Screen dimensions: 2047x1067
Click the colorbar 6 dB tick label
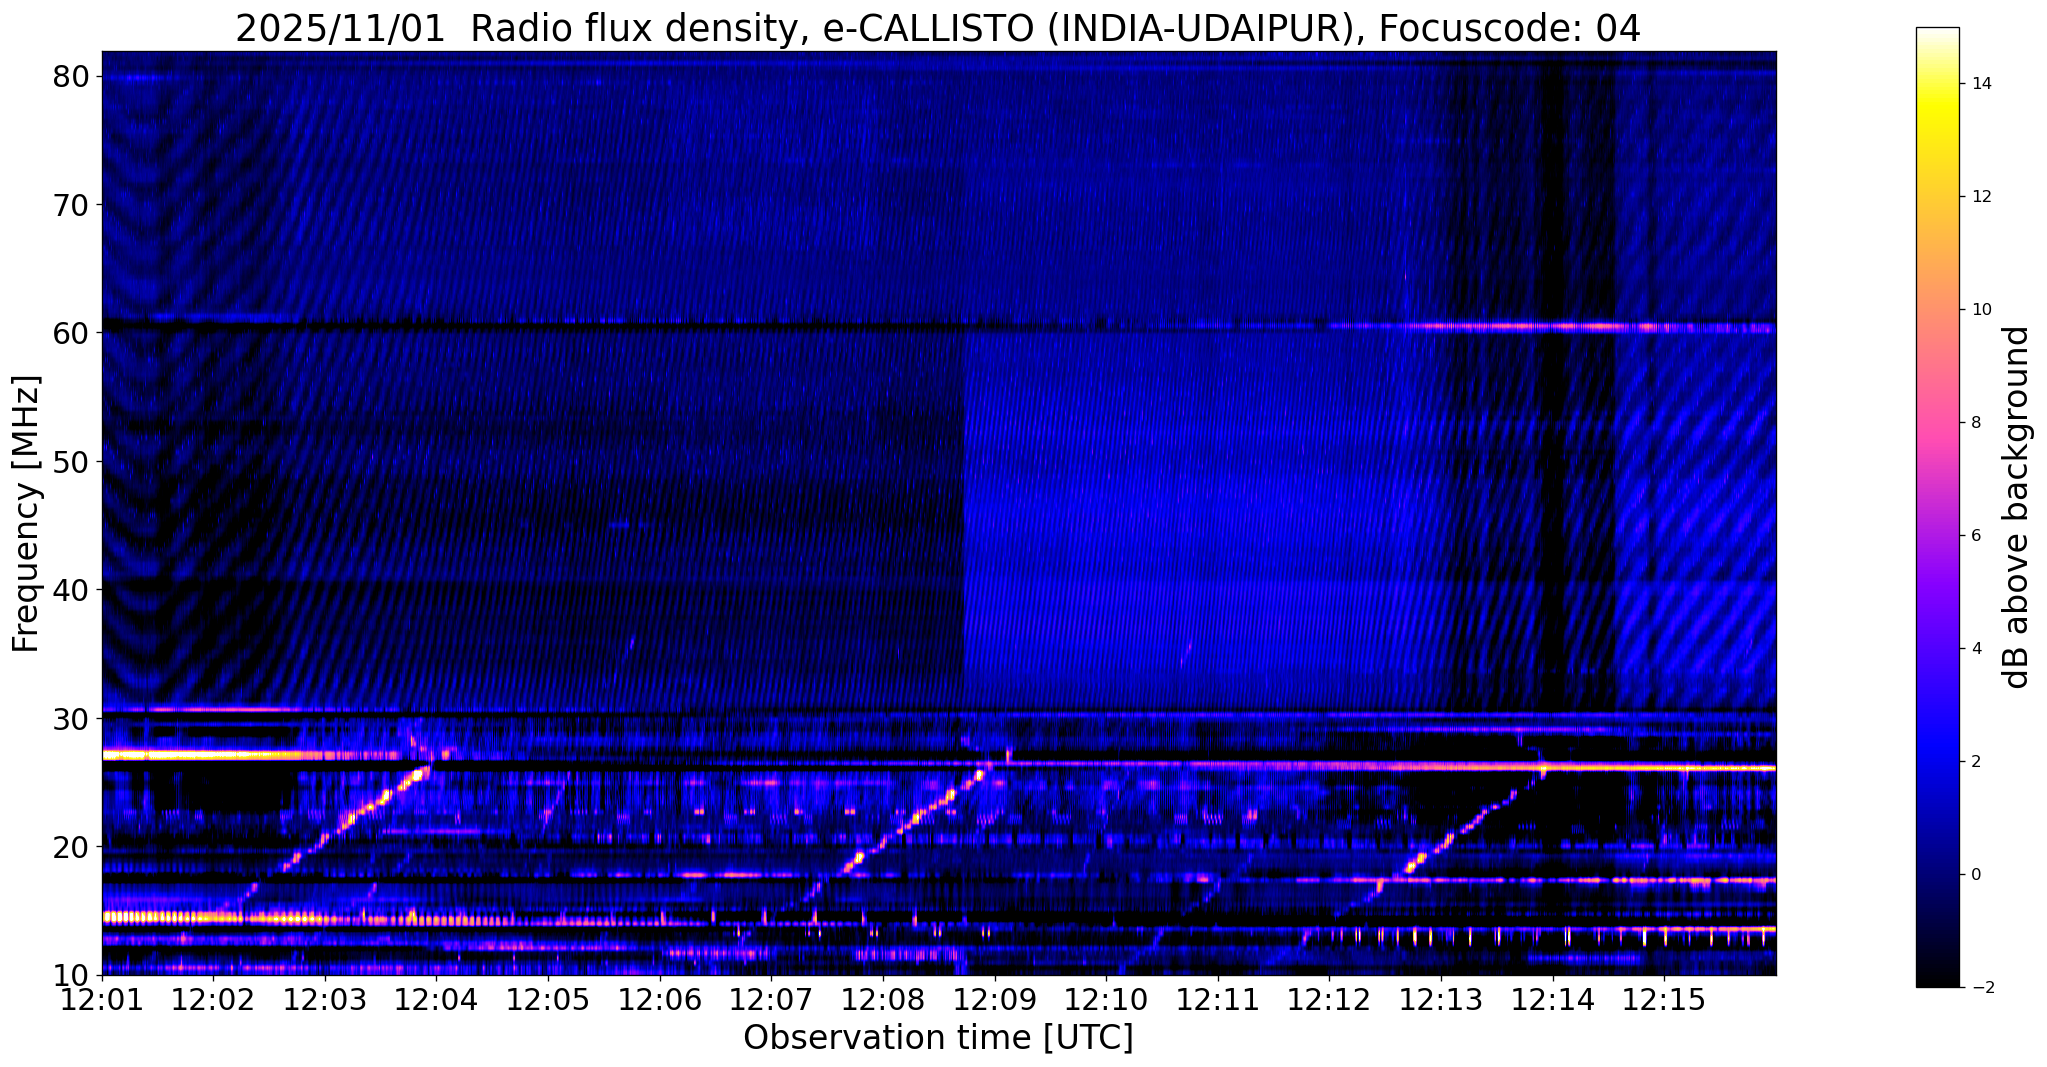(1976, 536)
